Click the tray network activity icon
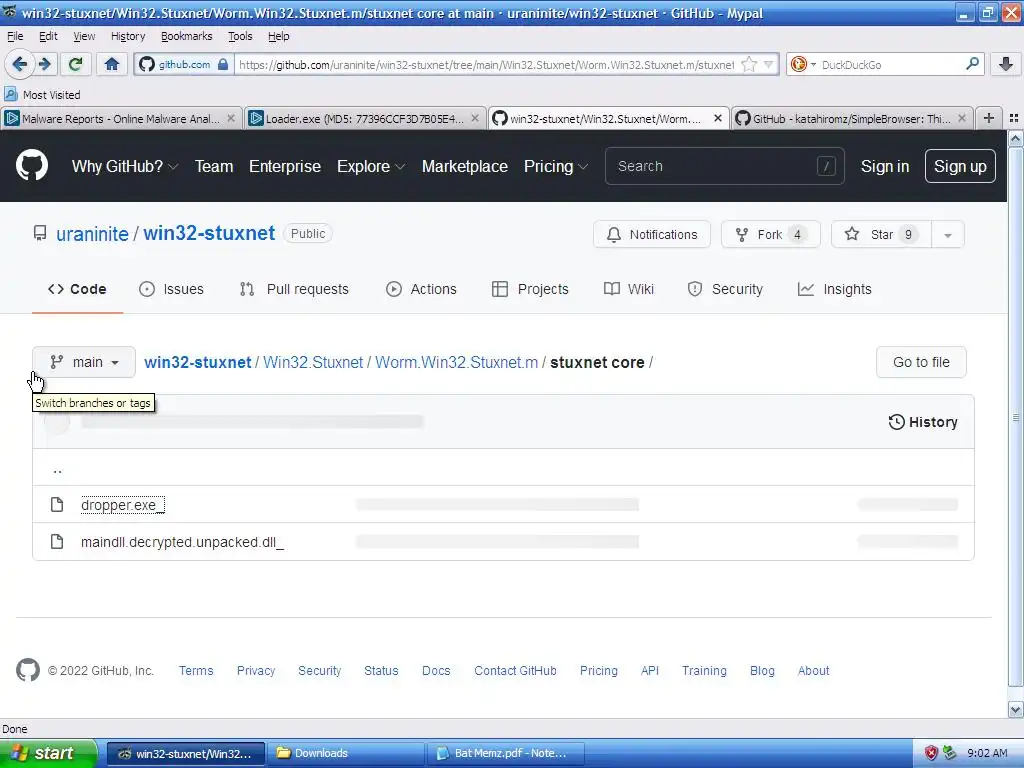Viewport: 1024px width, 768px height. coord(950,753)
